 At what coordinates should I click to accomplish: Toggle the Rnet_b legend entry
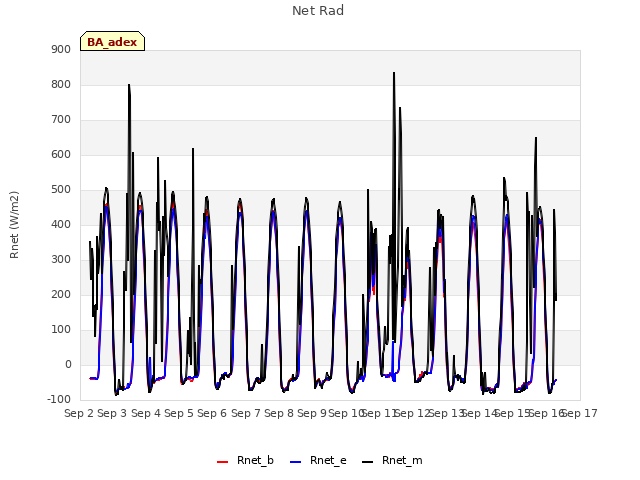pos(245,460)
